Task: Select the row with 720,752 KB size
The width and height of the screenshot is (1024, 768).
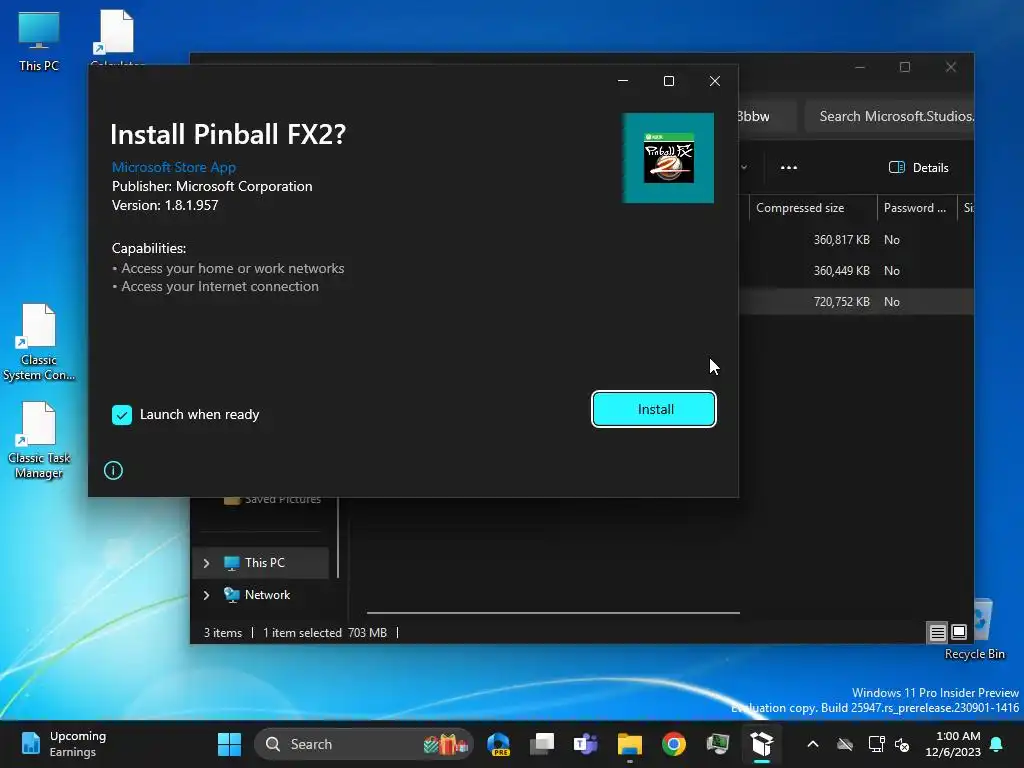Action: (x=856, y=302)
